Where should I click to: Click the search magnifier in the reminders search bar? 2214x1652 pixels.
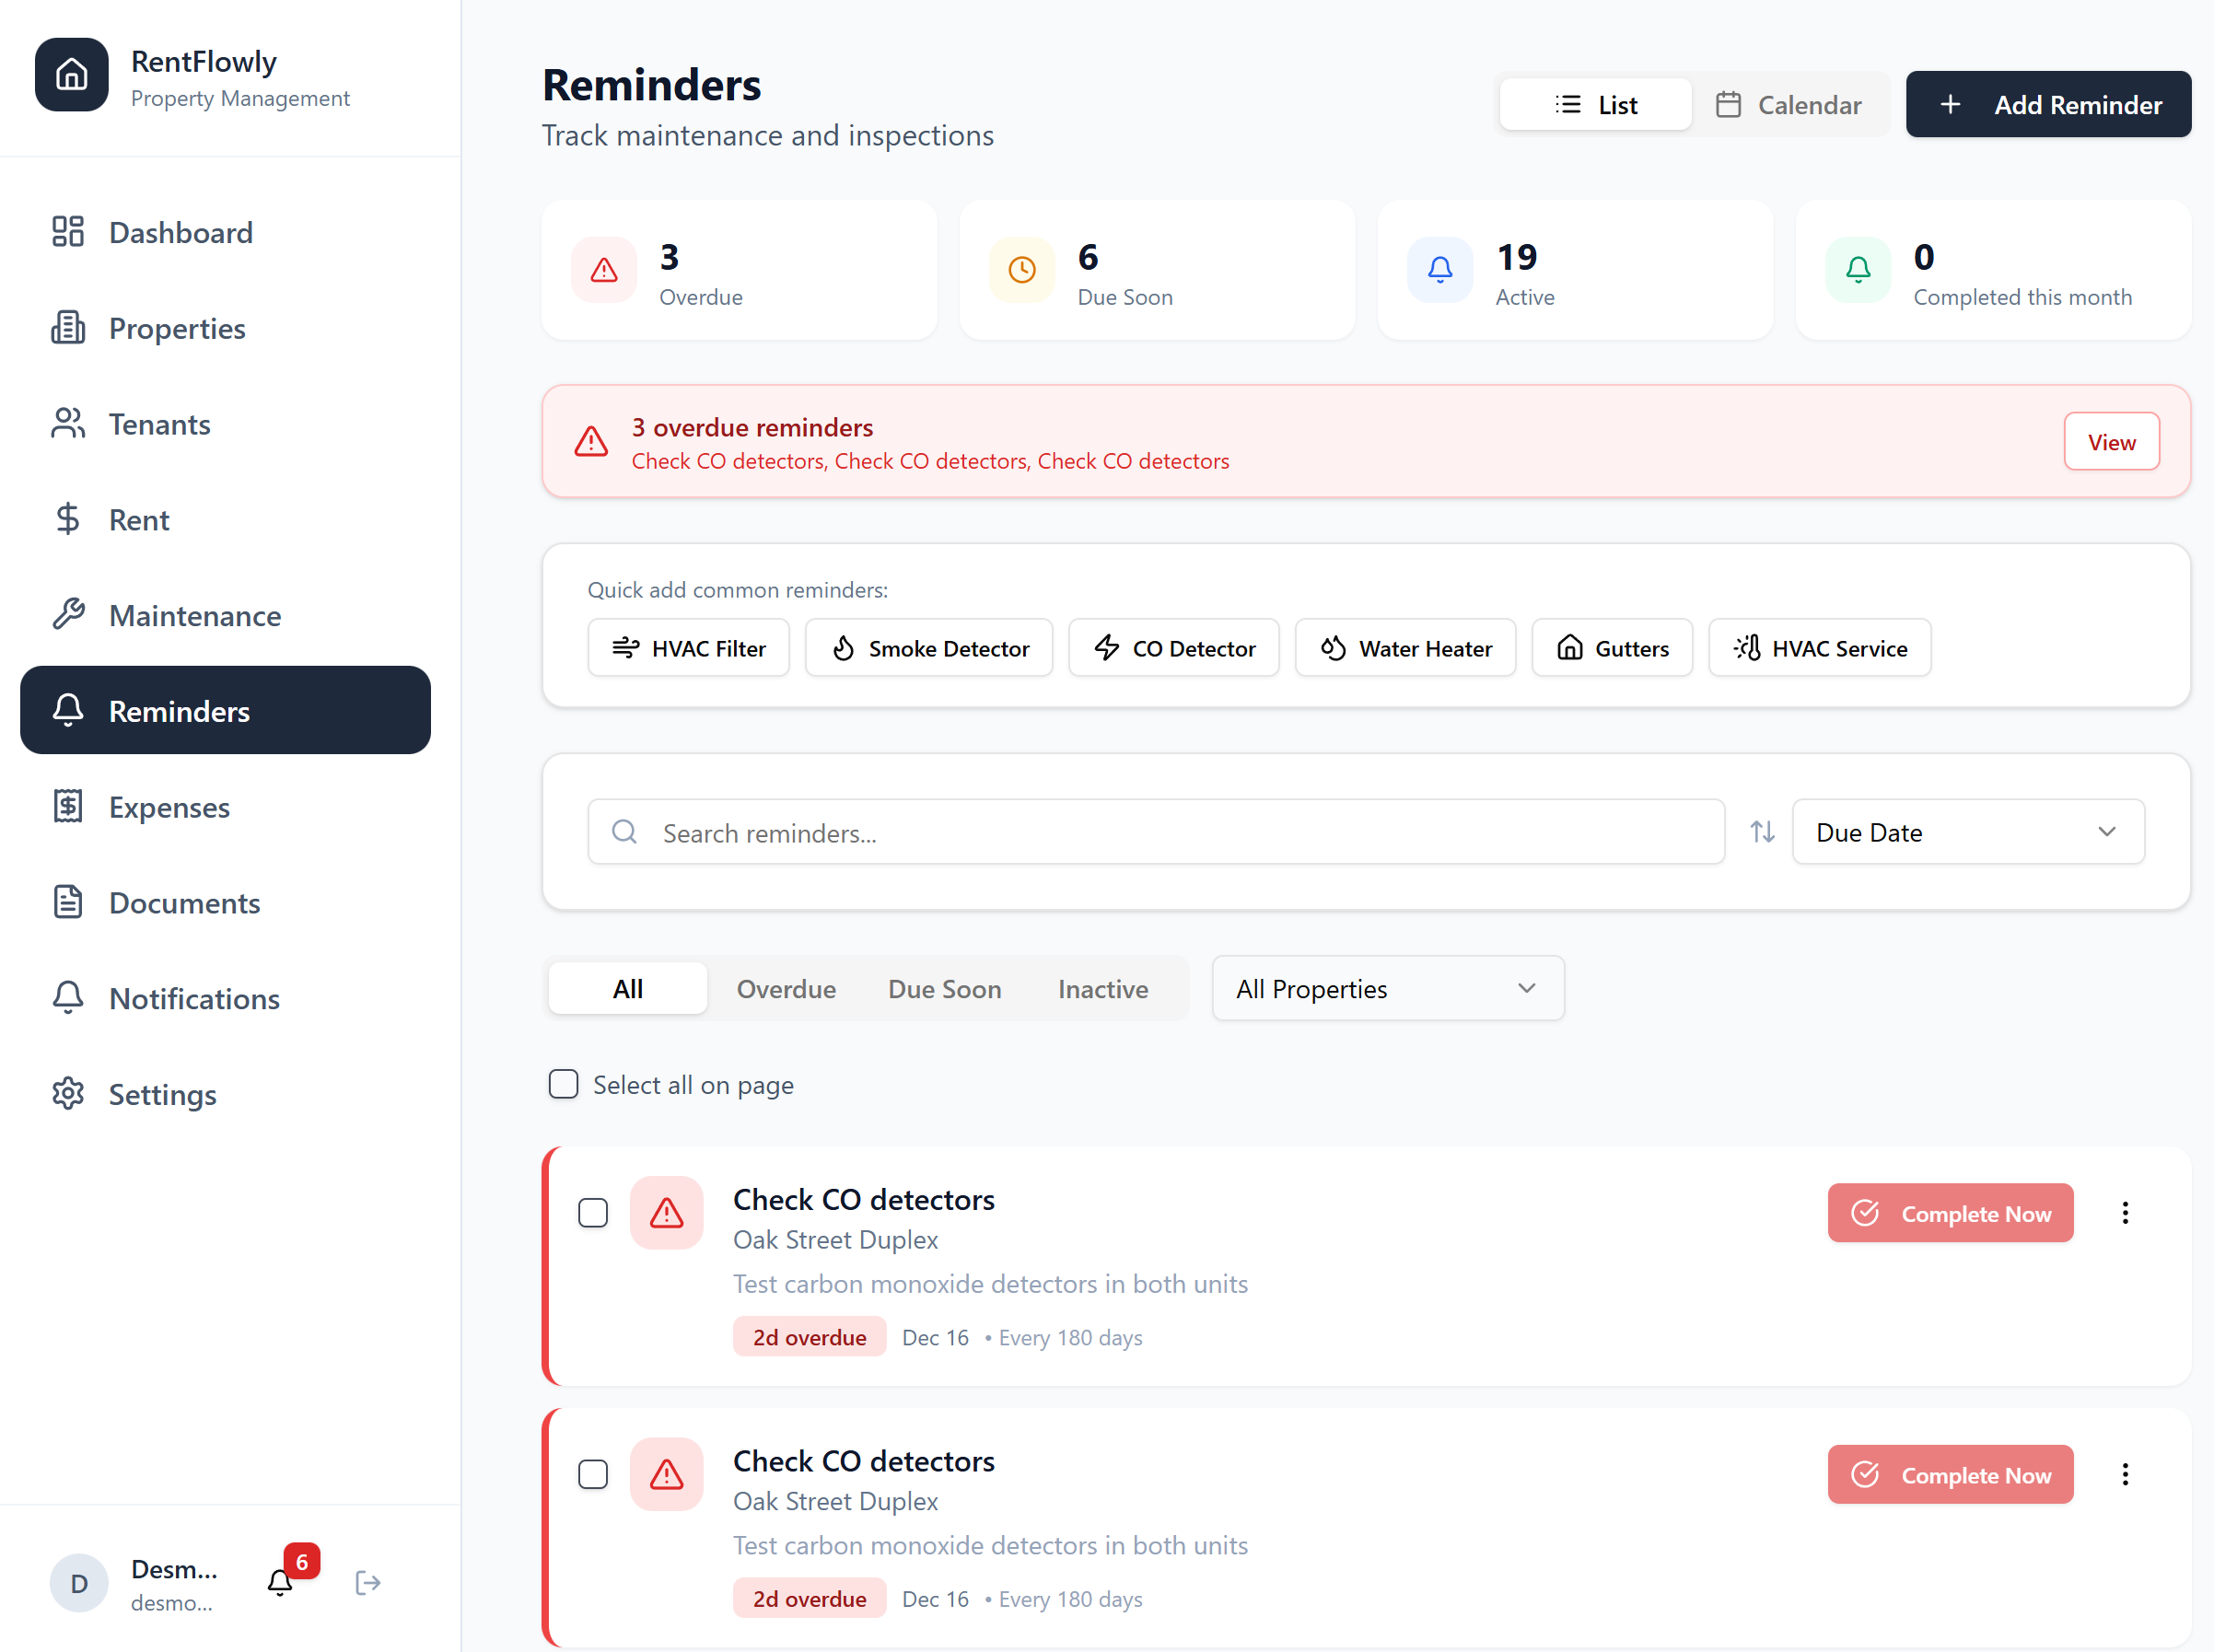[x=624, y=831]
